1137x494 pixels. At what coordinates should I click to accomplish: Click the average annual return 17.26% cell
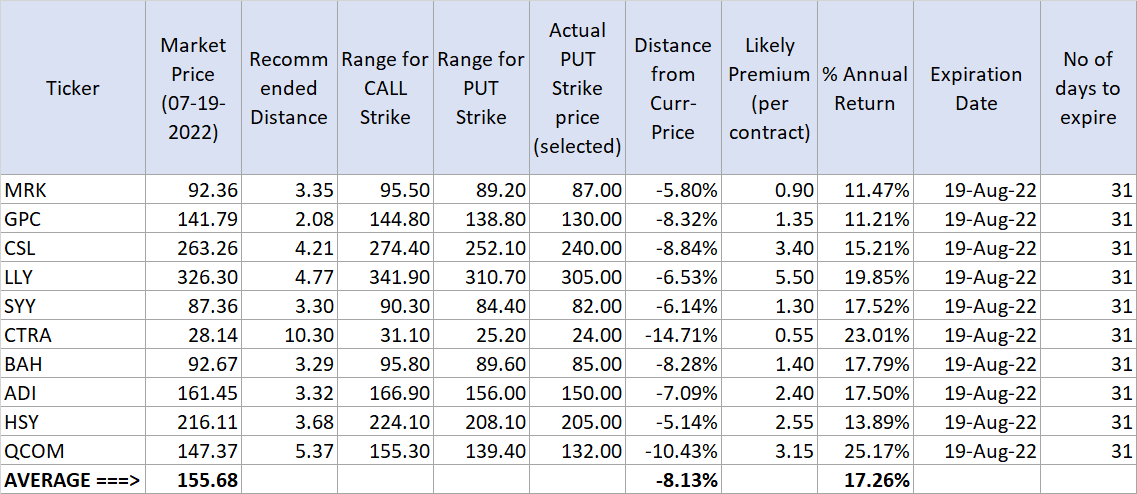click(x=866, y=481)
